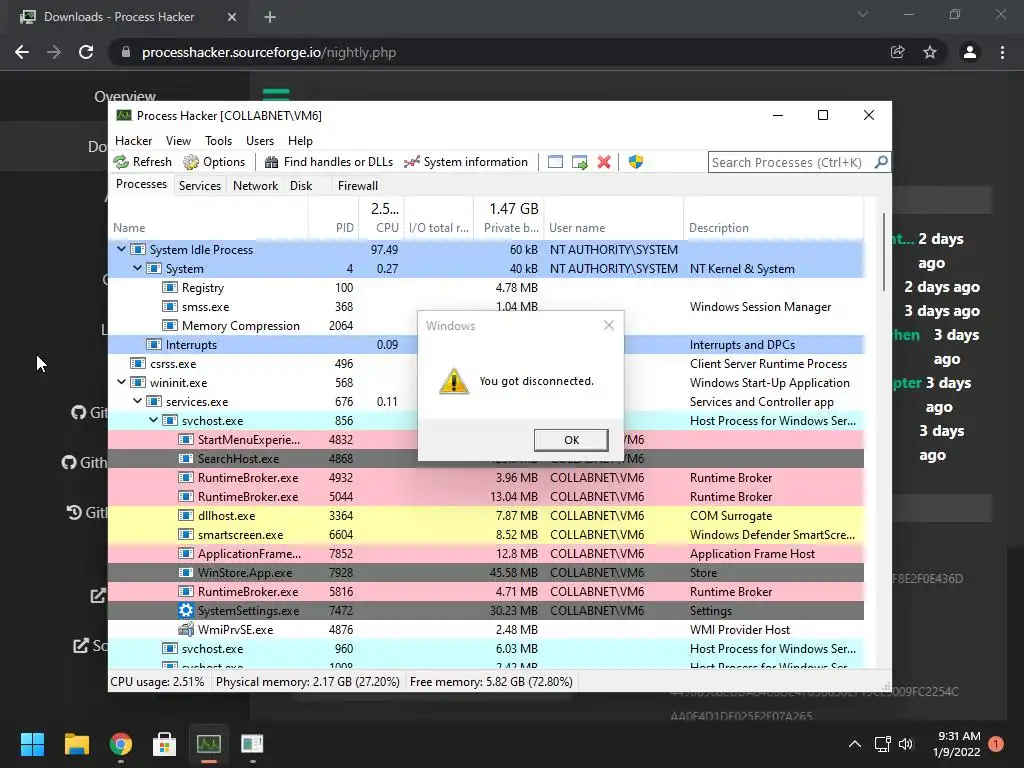Show hidden tray icons chevron

point(854,744)
